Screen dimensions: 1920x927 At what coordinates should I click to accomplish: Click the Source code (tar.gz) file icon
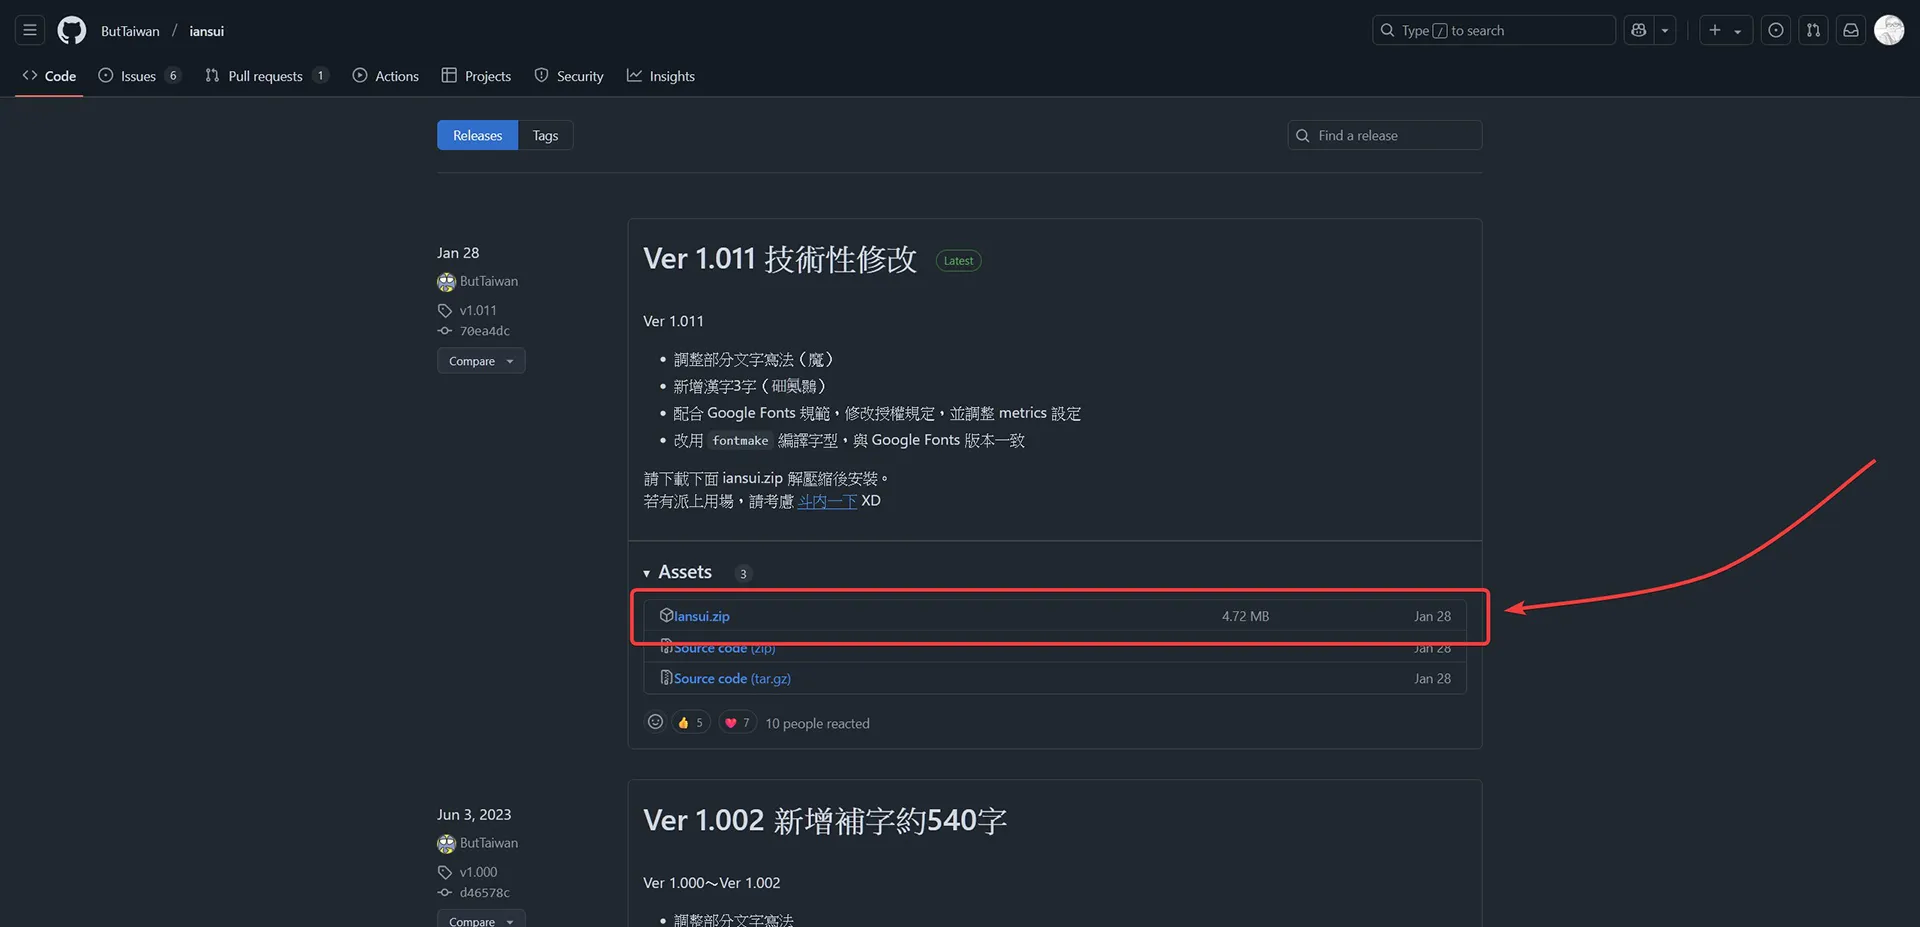(x=666, y=678)
